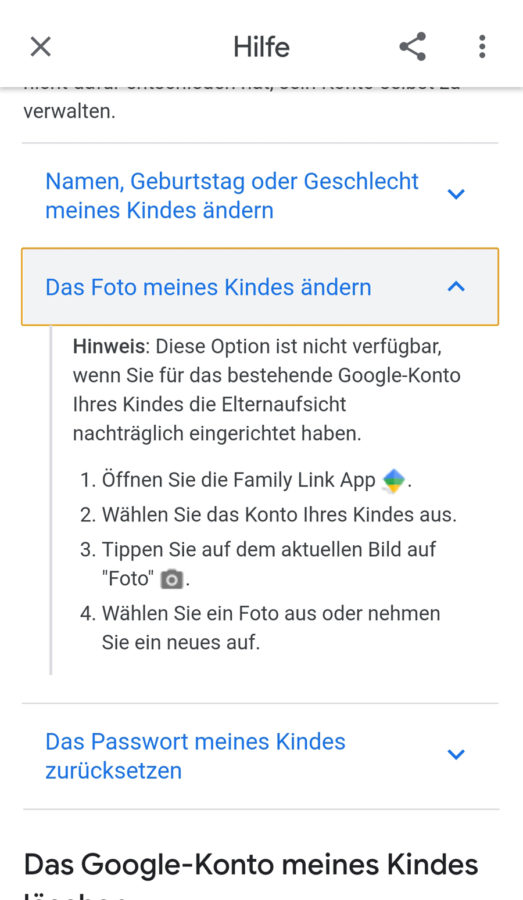Screen dimensions: 523x900
Task: Click the word "verwalten." below the header
Action: (x=69, y=111)
